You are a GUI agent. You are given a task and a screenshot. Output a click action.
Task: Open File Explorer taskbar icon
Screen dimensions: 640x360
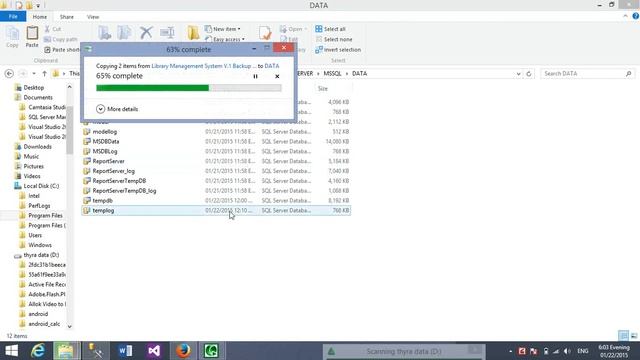tap(65, 351)
